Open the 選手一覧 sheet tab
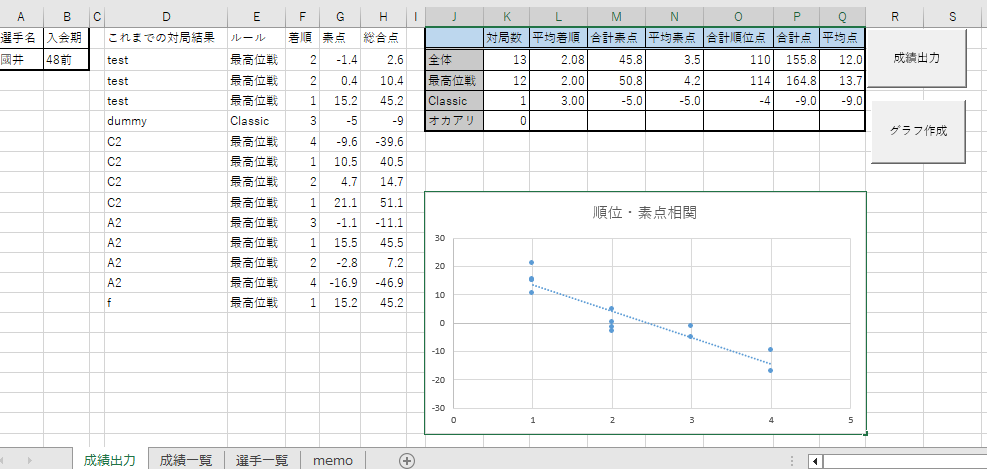987x469 pixels. [x=262, y=460]
